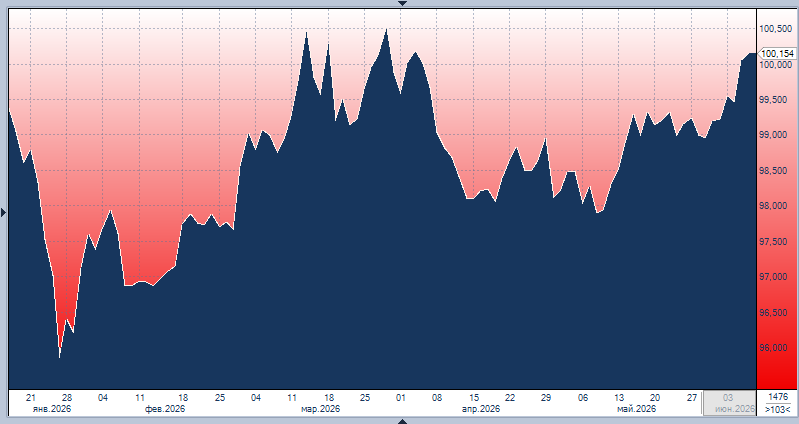Collapse the panel using top-edge arrow
The width and height of the screenshot is (799, 424).
tap(402, 4)
